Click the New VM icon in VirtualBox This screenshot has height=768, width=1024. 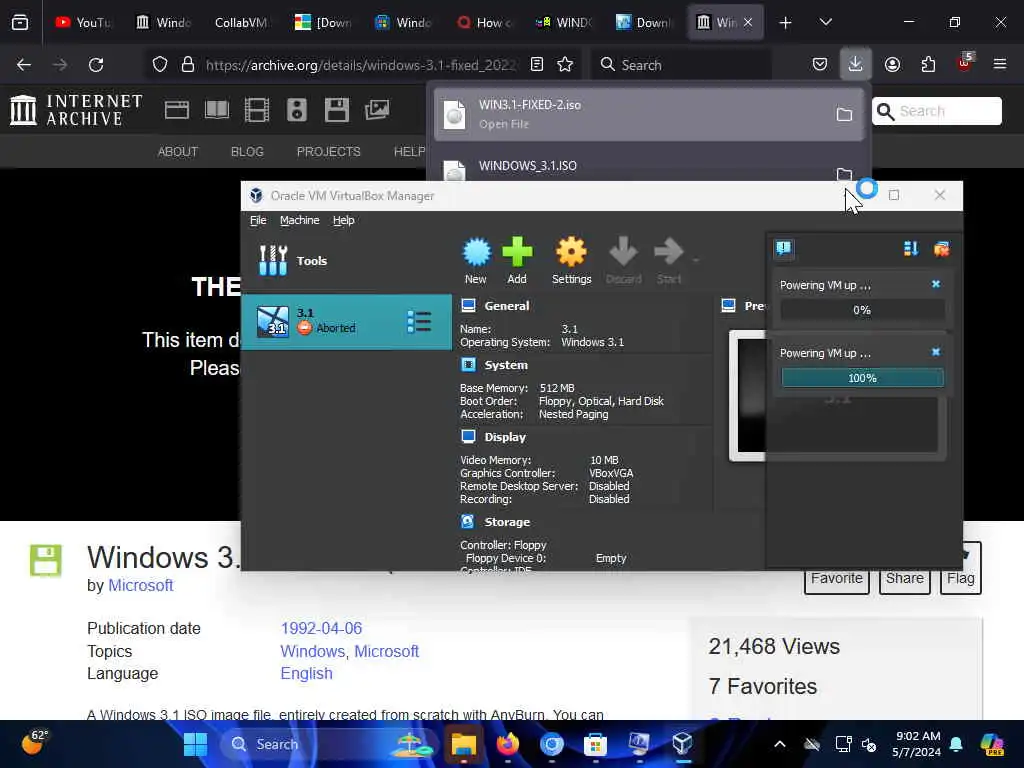tap(476, 261)
